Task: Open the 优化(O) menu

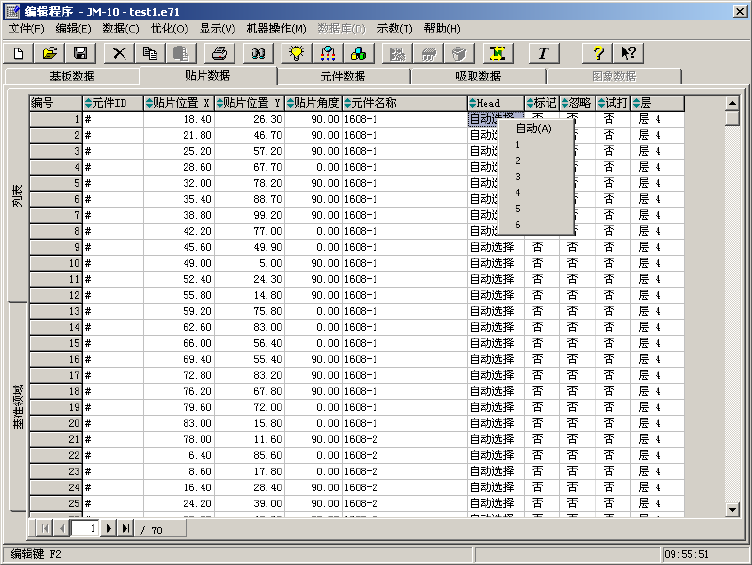Action: coord(170,28)
